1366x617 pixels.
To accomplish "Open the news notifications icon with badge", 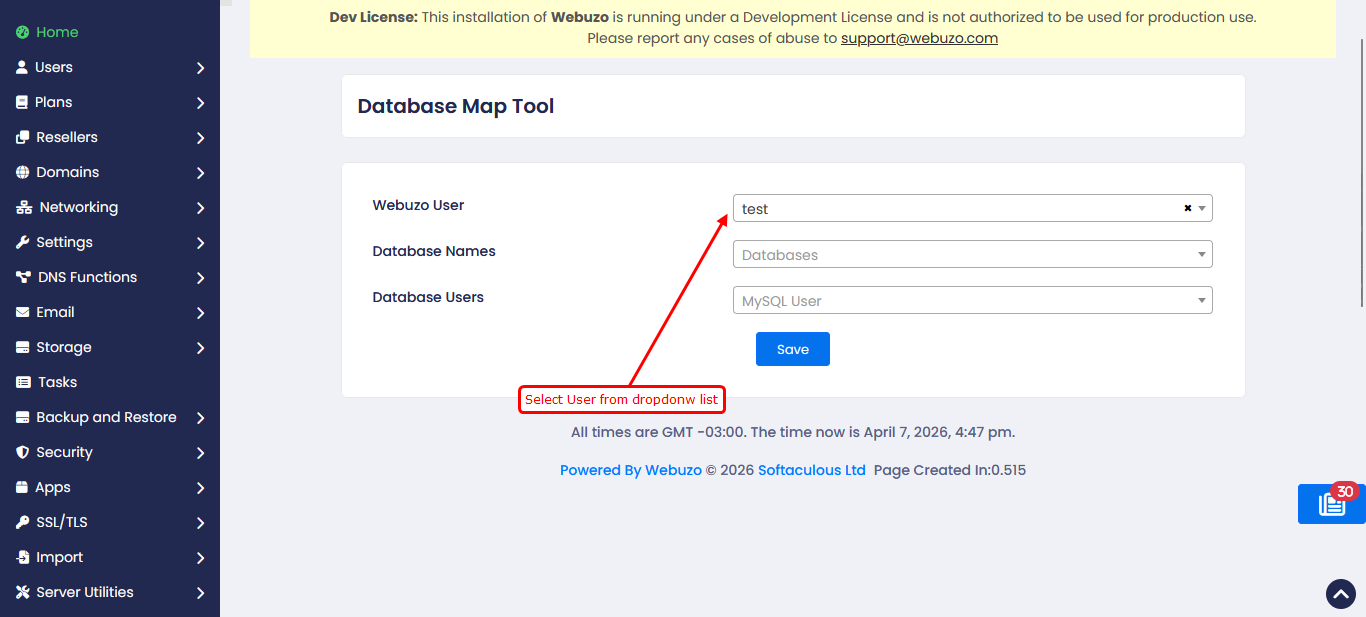I will tap(1332, 504).
